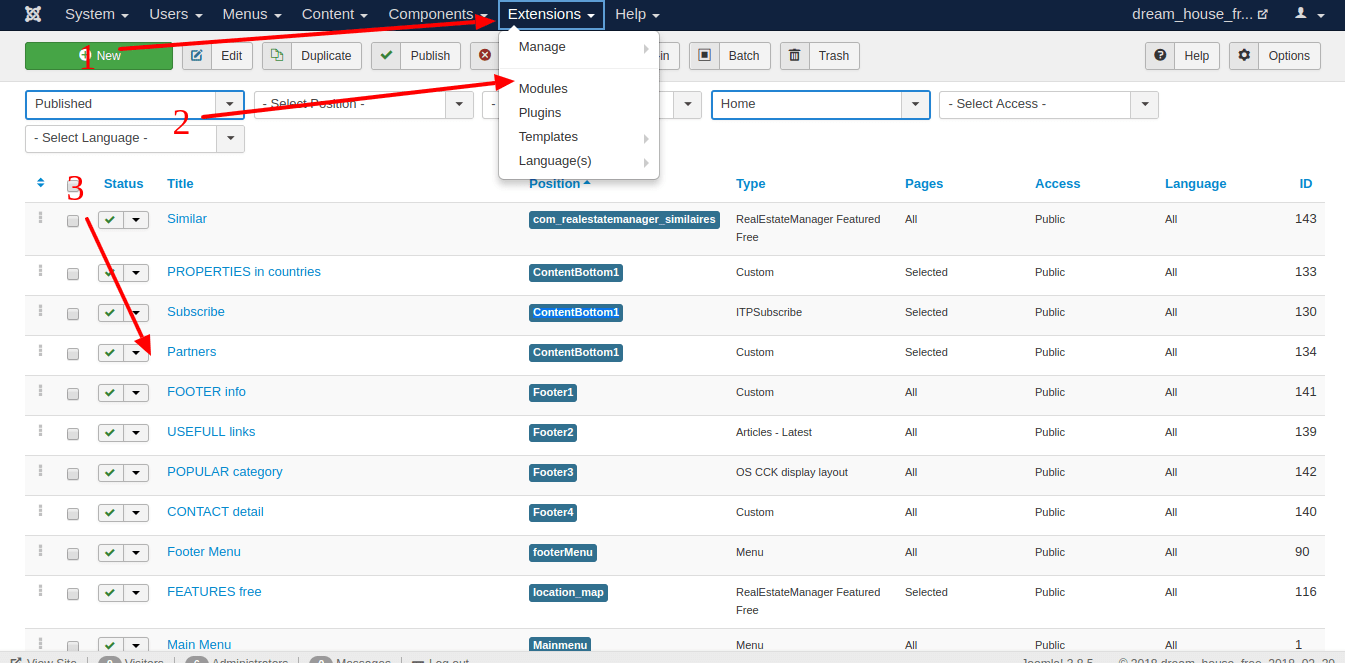Image resolution: width=1345 pixels, height=663 pixels.
Task: Click the Duplicate toolbar button
Action: pos(312,56)
